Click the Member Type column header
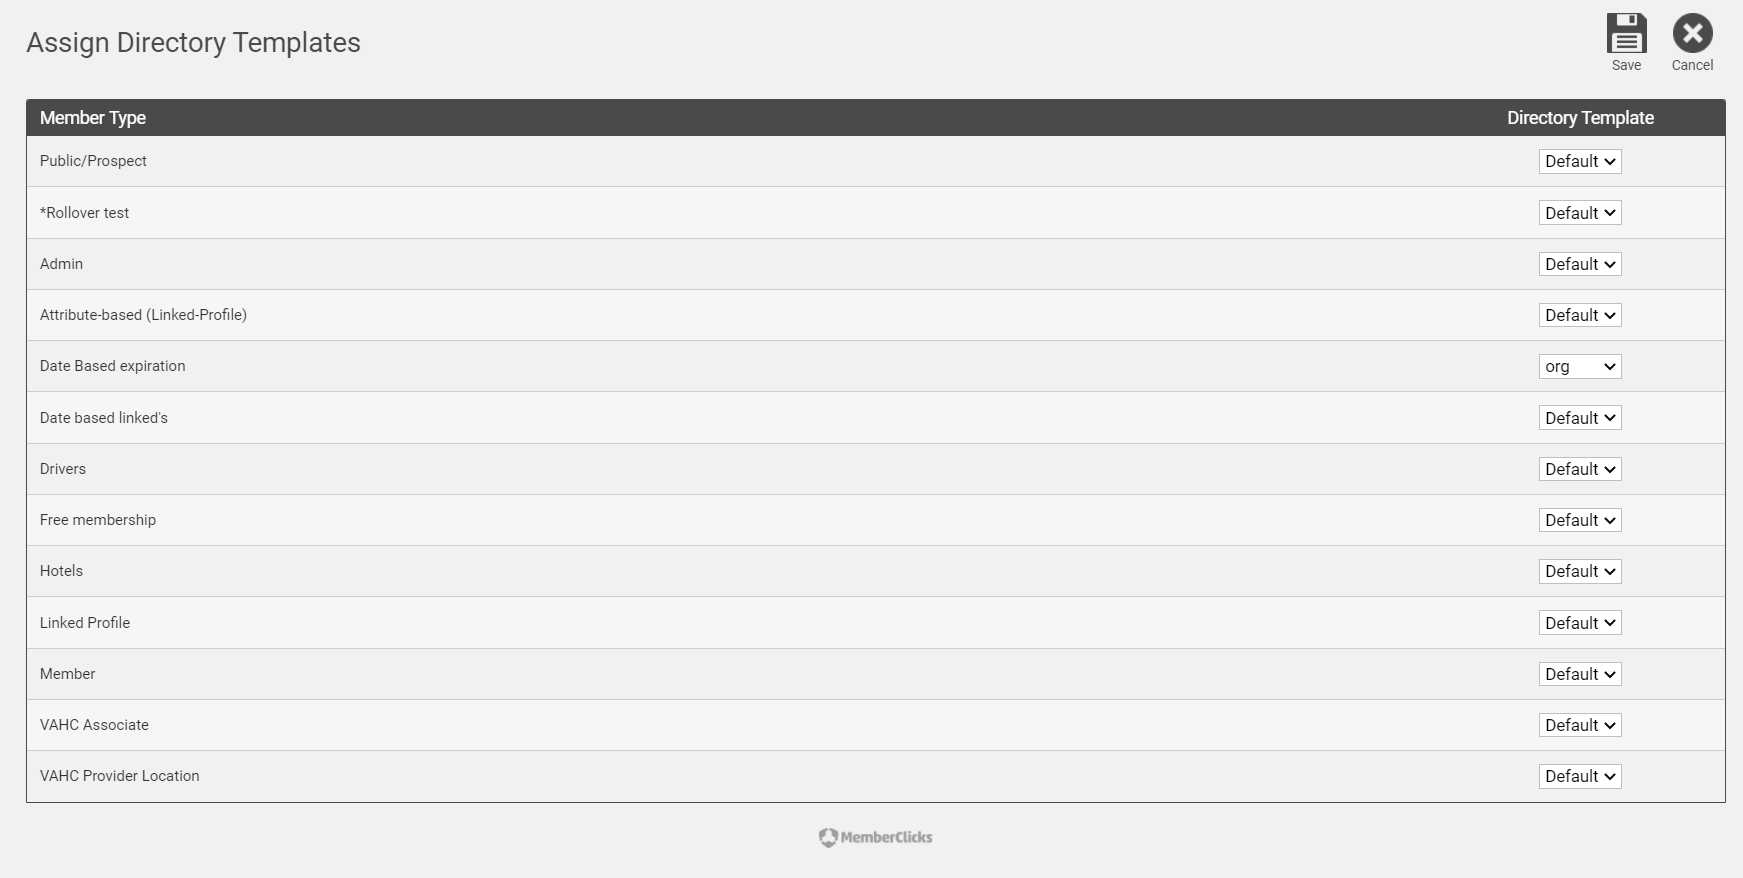The height and width of the screenshot is (878, 1743). tap(93, 117)
